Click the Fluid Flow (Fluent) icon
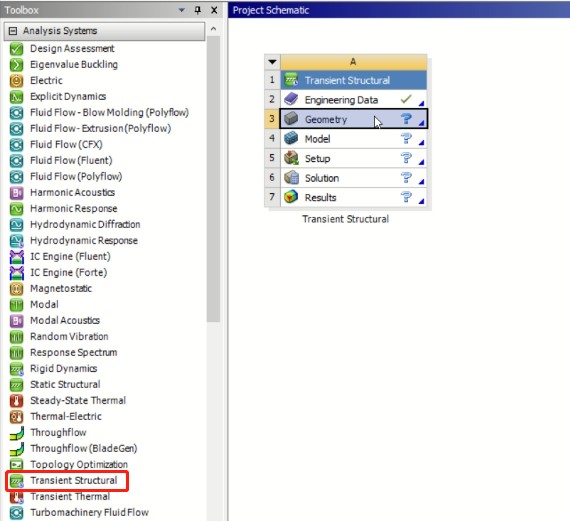The image size is (570, 521). (16, 161)
